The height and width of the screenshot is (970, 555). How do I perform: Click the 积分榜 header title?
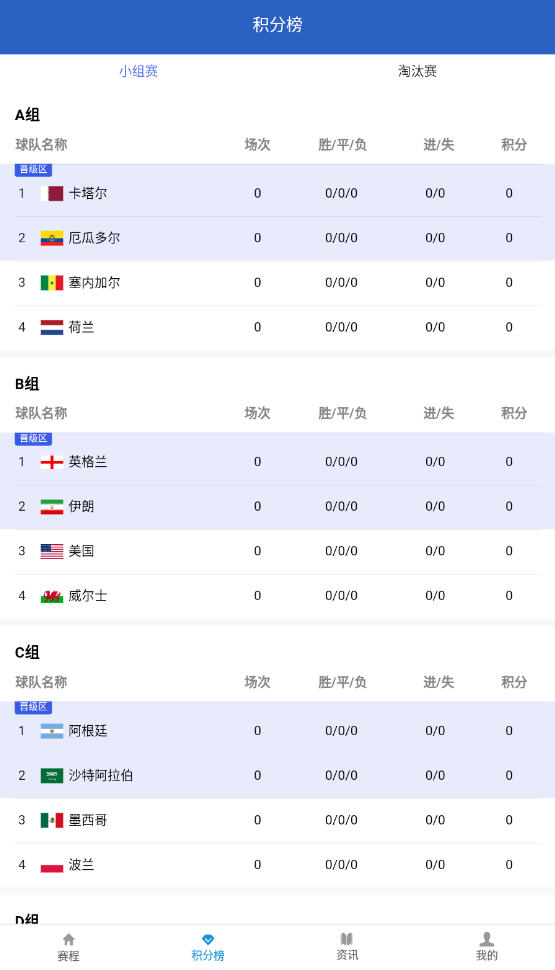[x=277, y=25]
